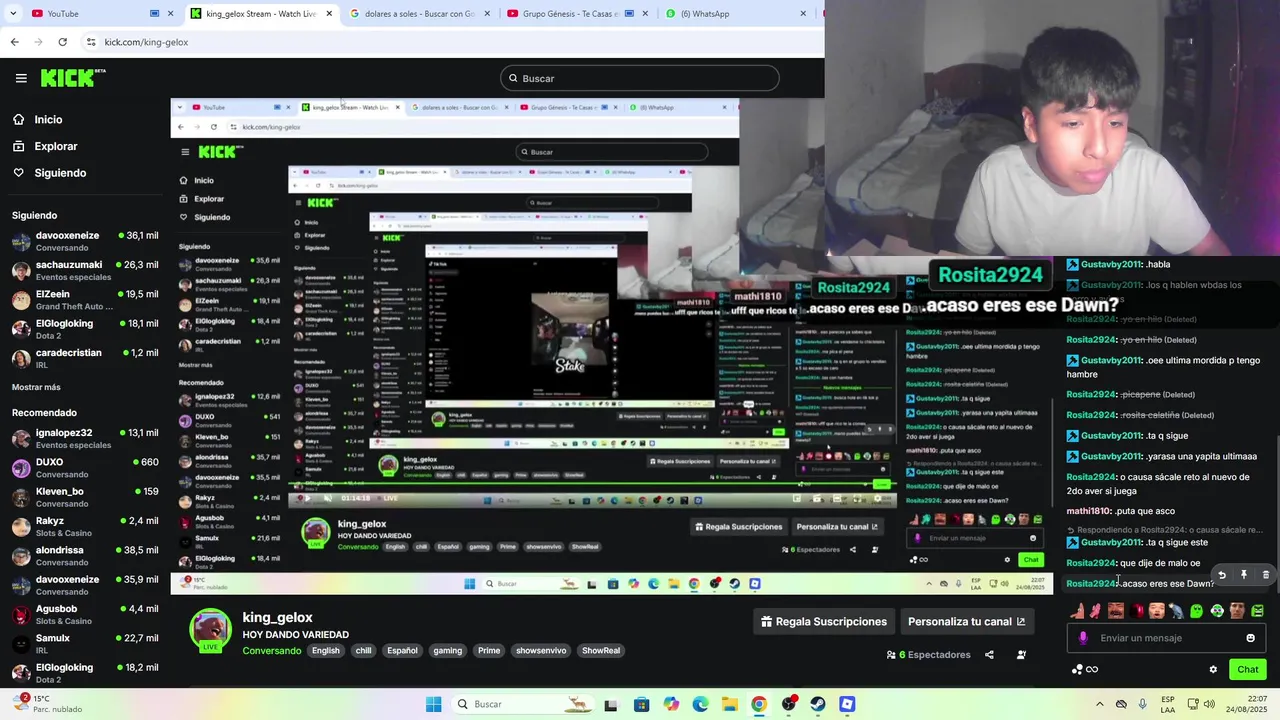The height and width of the screenshot is (720, 1280).
Task: Open Samulx IRL channel
Action: [x=85, y=643]
